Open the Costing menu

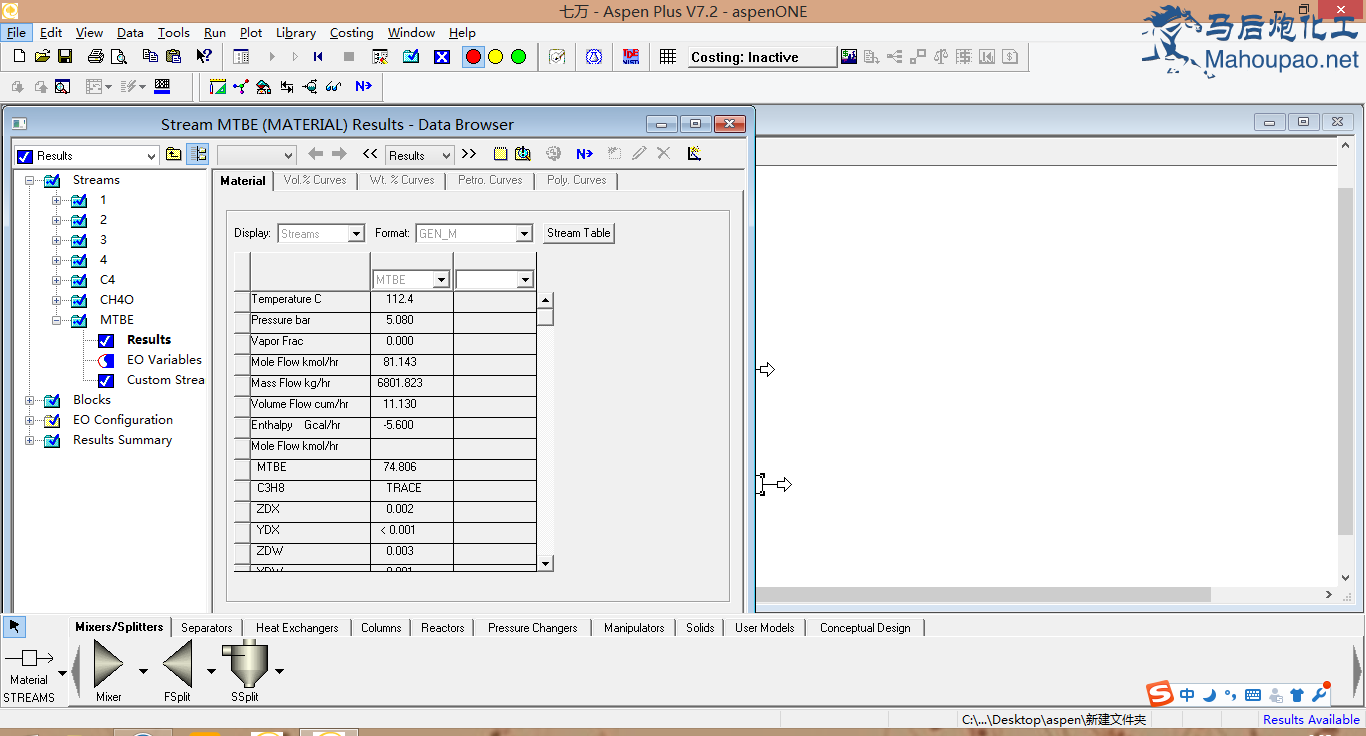[352, 33]
